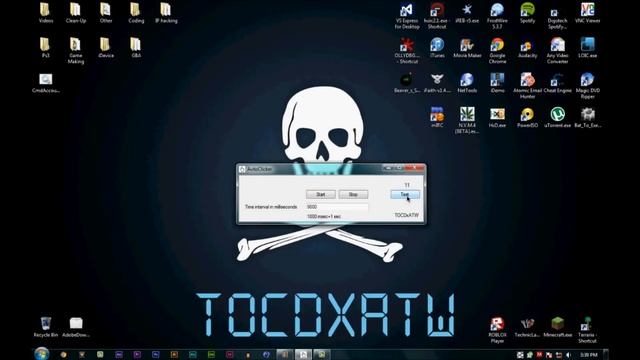Select the OLLYDBG shortcut
The height and width of the screenshot is (360, 640).
[x=407, y=51]
